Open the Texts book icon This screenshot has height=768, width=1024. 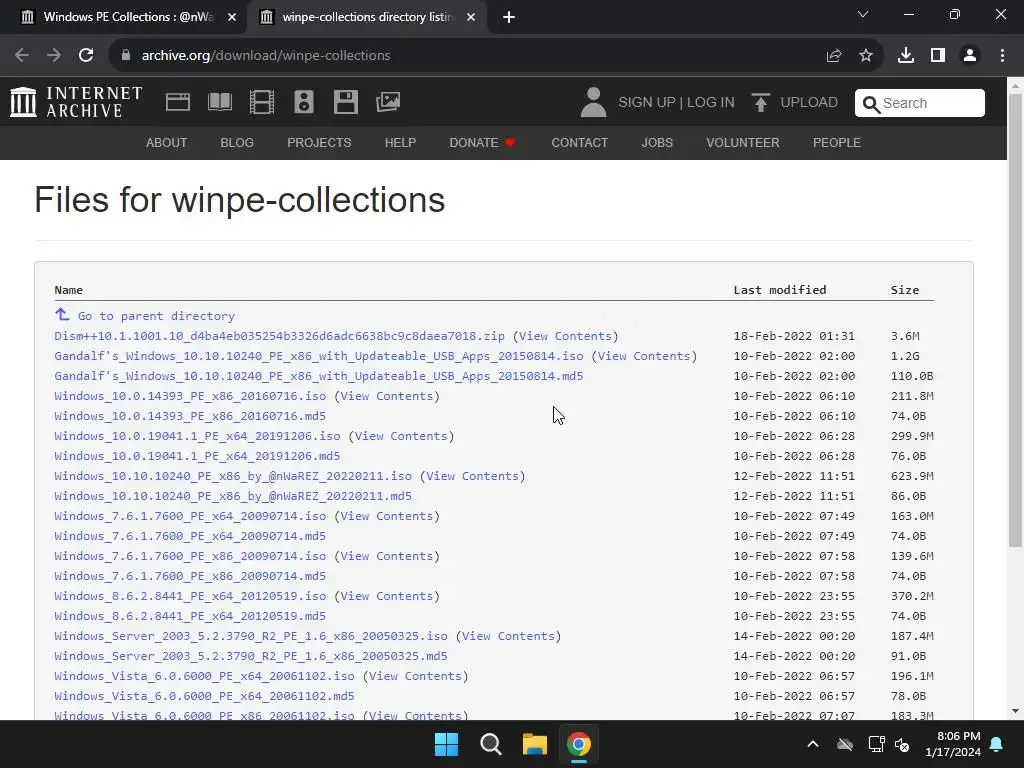219,103
